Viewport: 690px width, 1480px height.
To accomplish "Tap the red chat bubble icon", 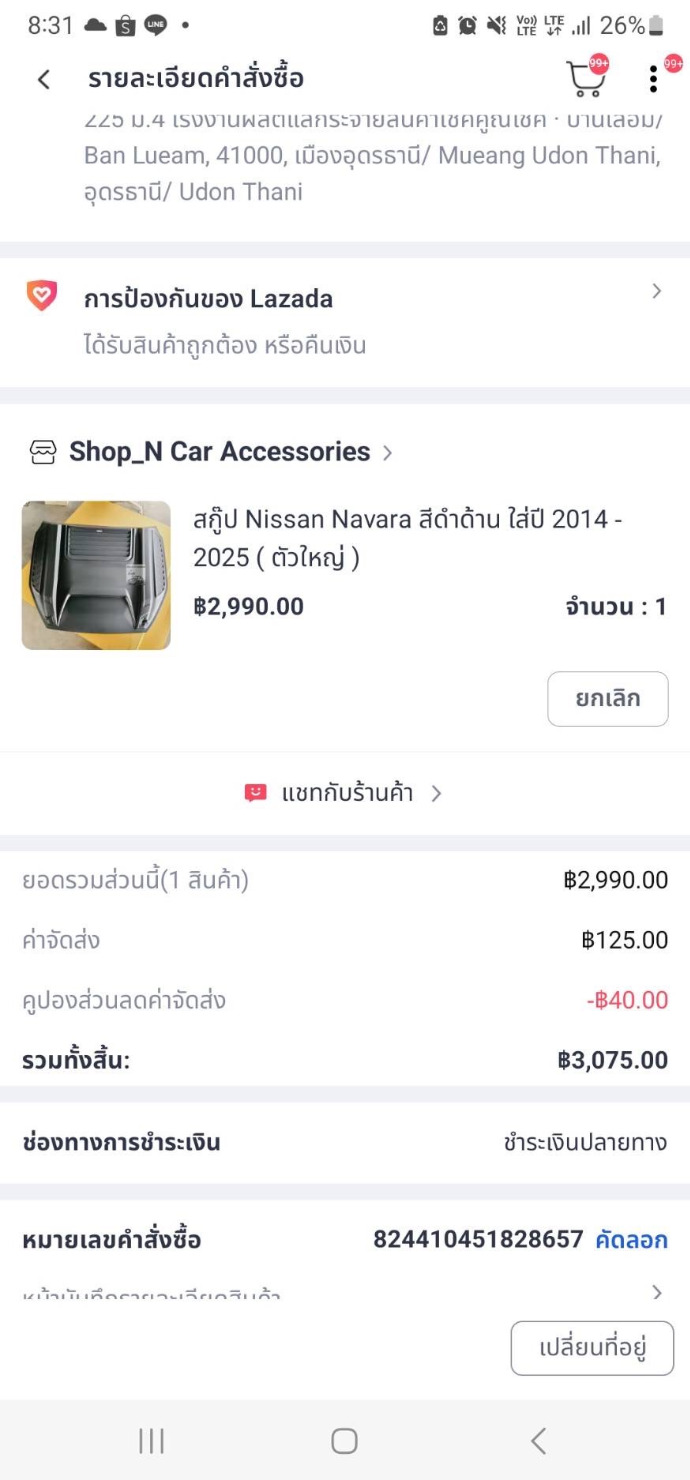I will pyautogui.click(x=256, y=793).
